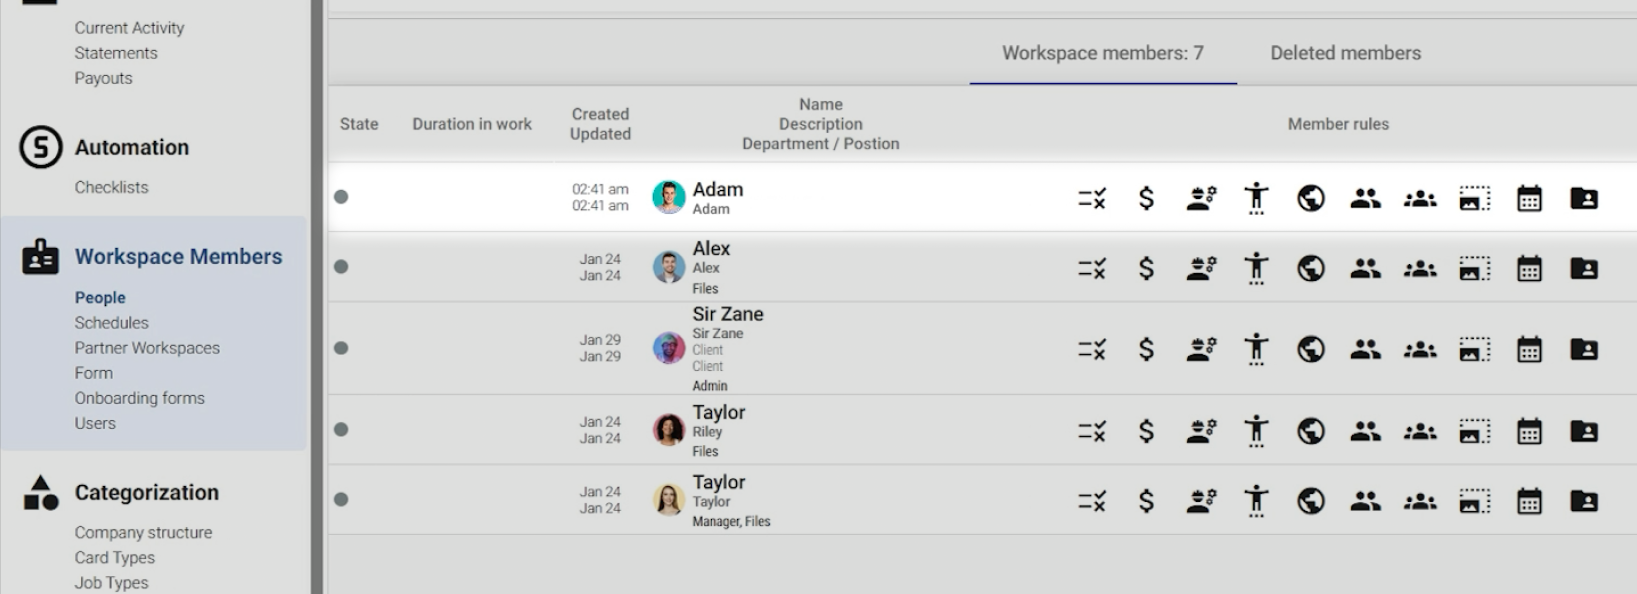1637x594 pixels.
Task: Click Sir Zane's avatar thumbnail
Action: tap(668, 348)
